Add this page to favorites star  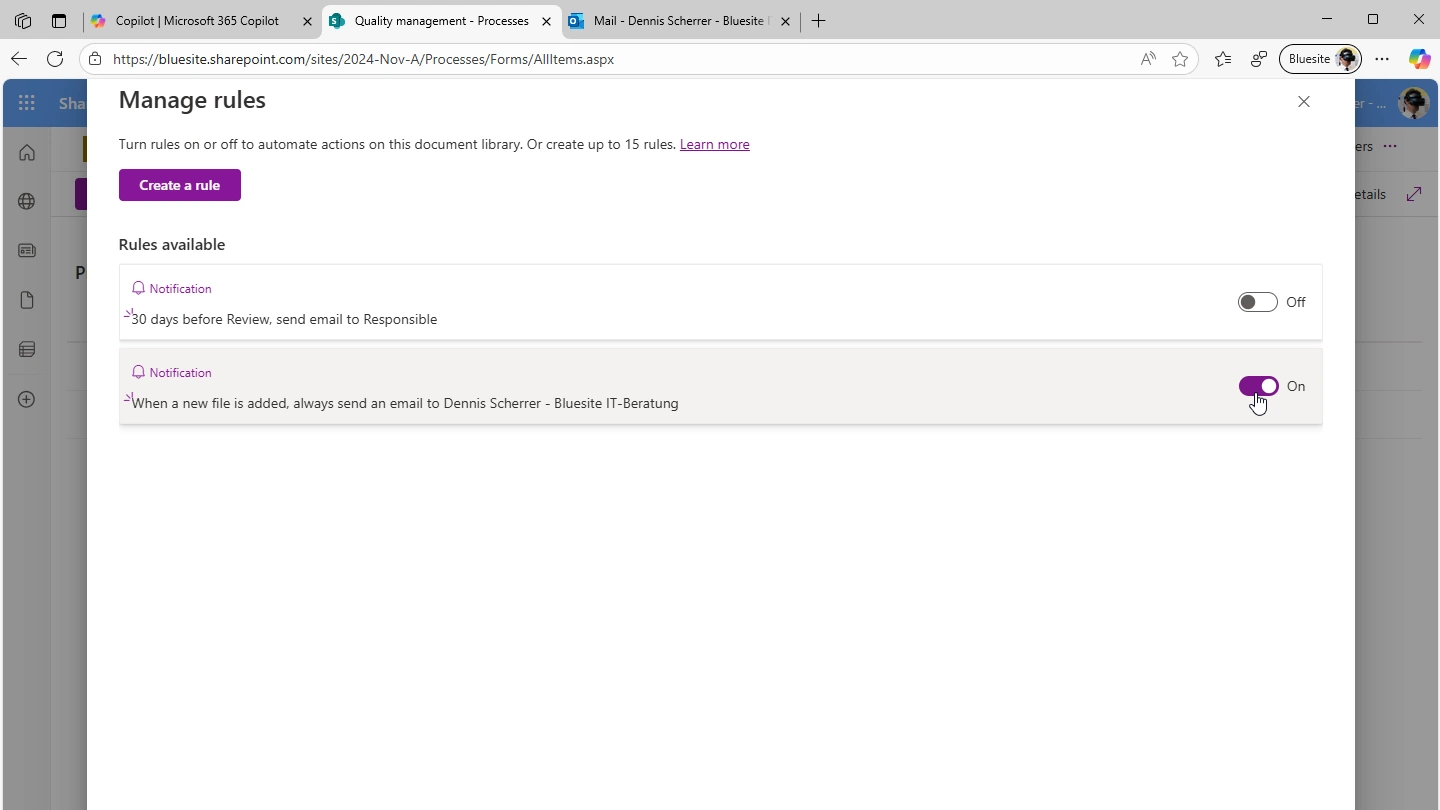tap(1180, 59)
